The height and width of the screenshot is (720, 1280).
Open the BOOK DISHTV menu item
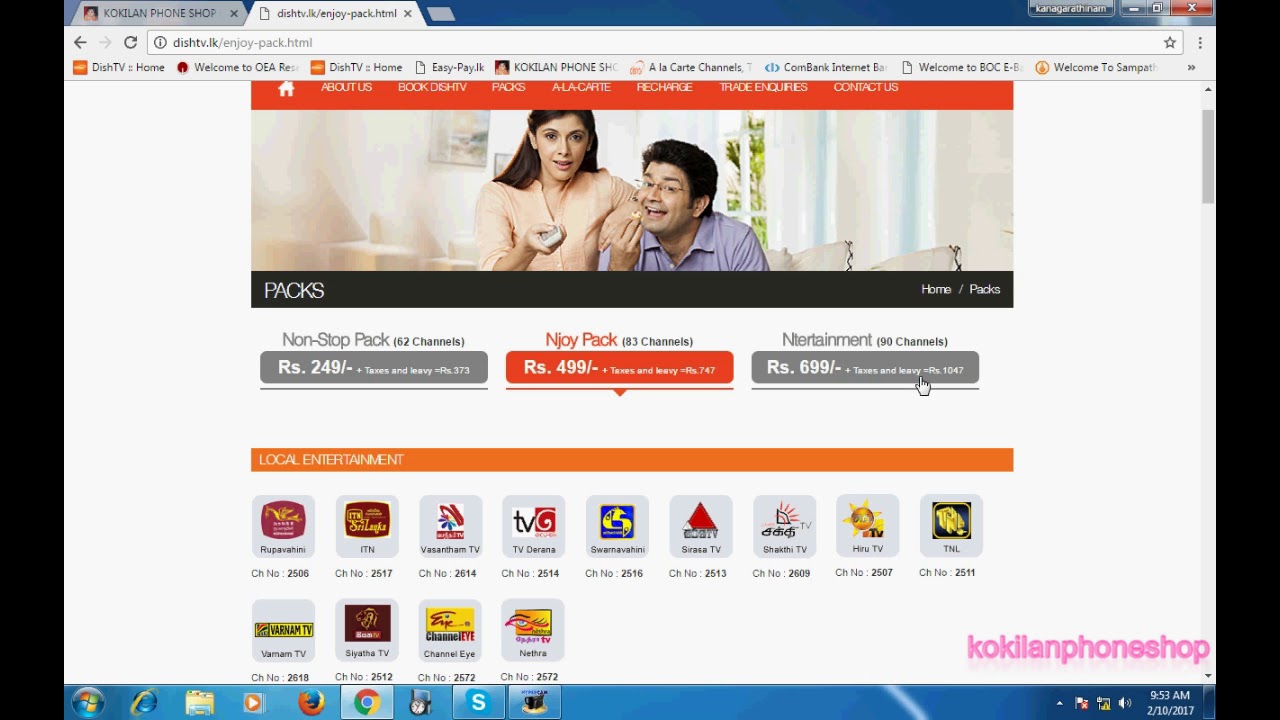432,87
